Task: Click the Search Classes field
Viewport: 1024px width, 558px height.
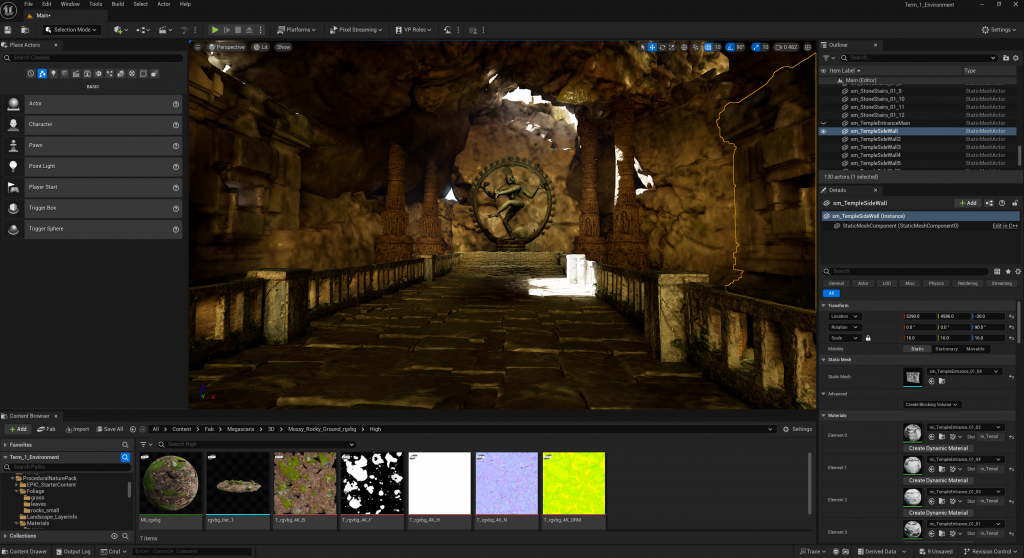Action: click(x=93, y=57)
